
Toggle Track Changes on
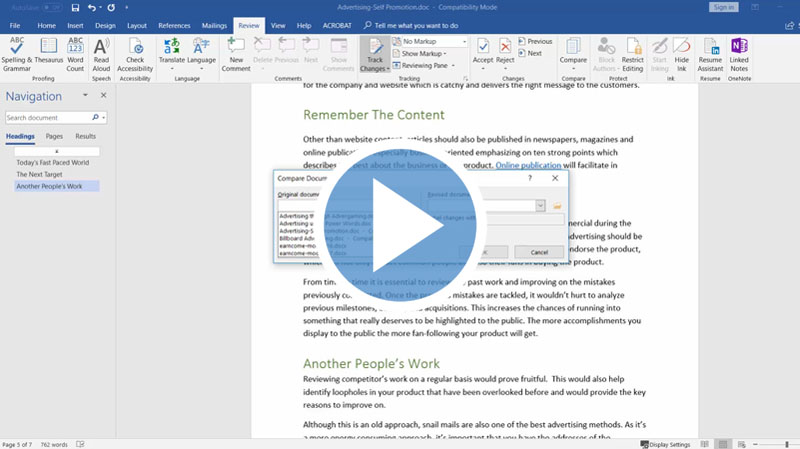375,54
